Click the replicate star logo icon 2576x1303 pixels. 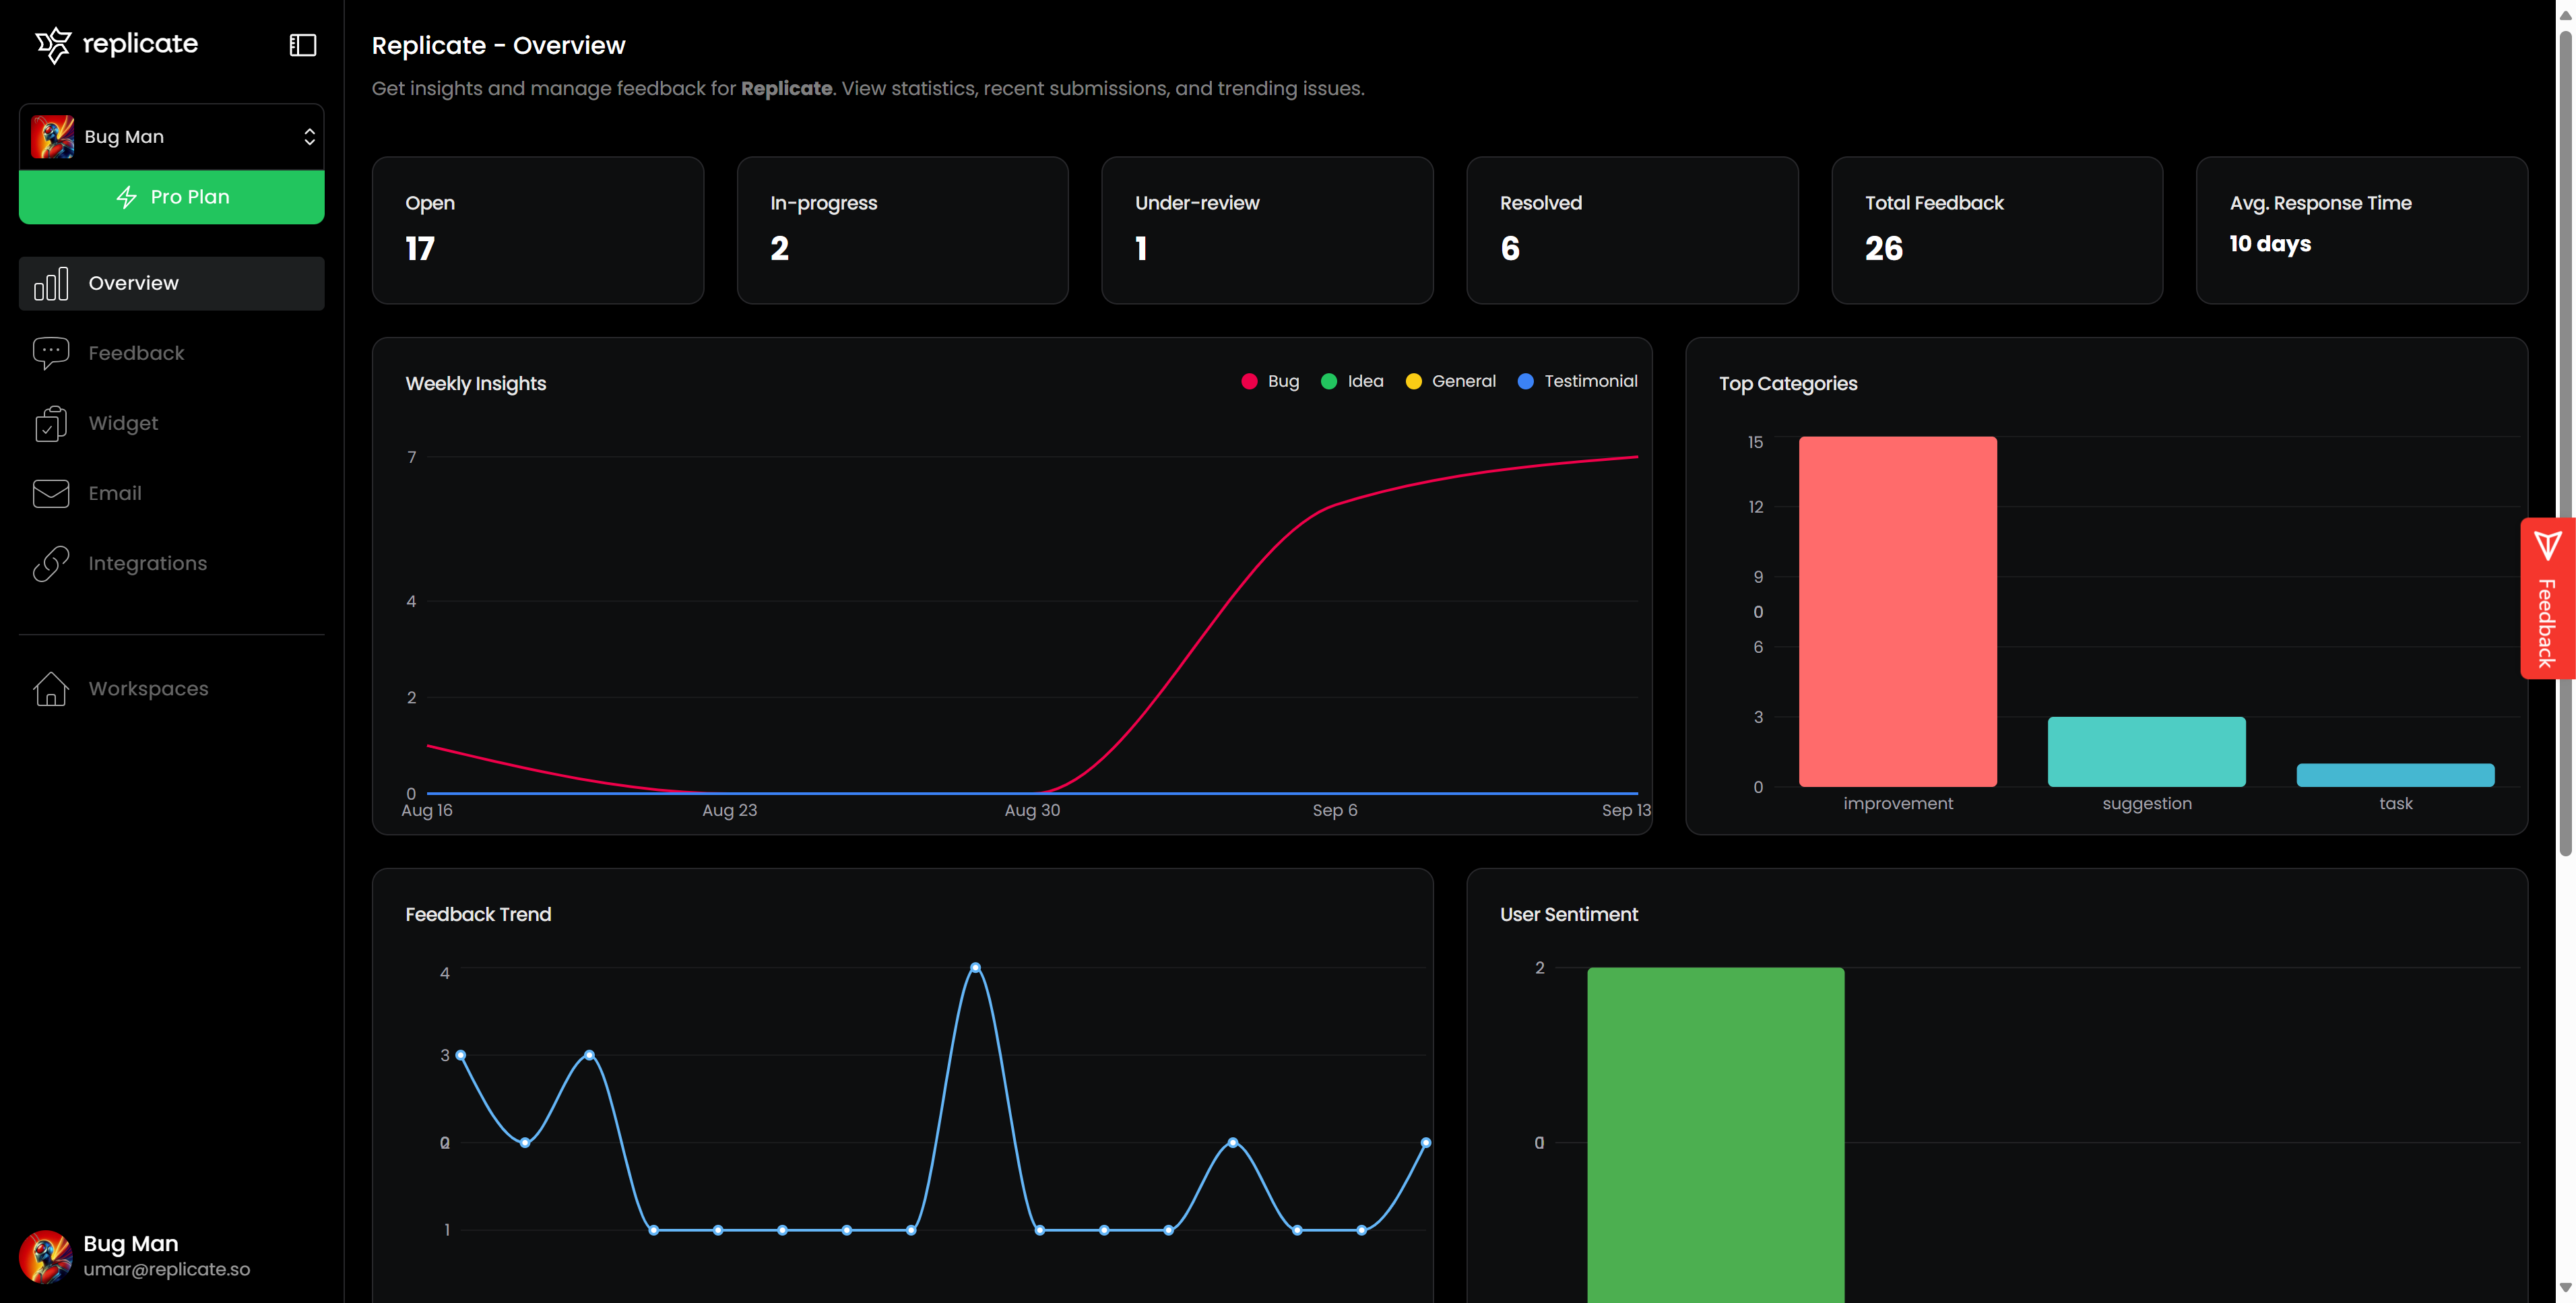pos(53,44)
